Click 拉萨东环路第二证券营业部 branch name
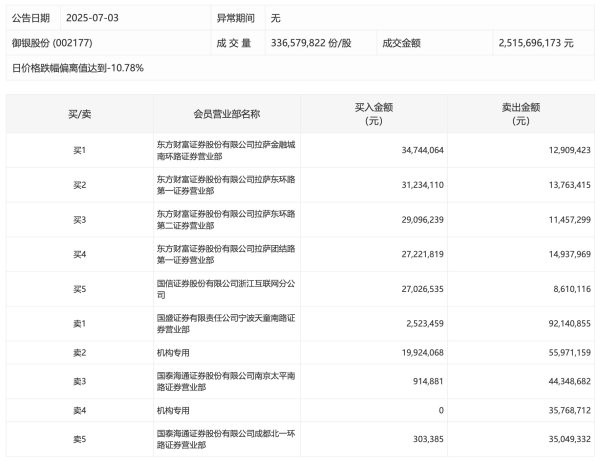 click(226, 220)
